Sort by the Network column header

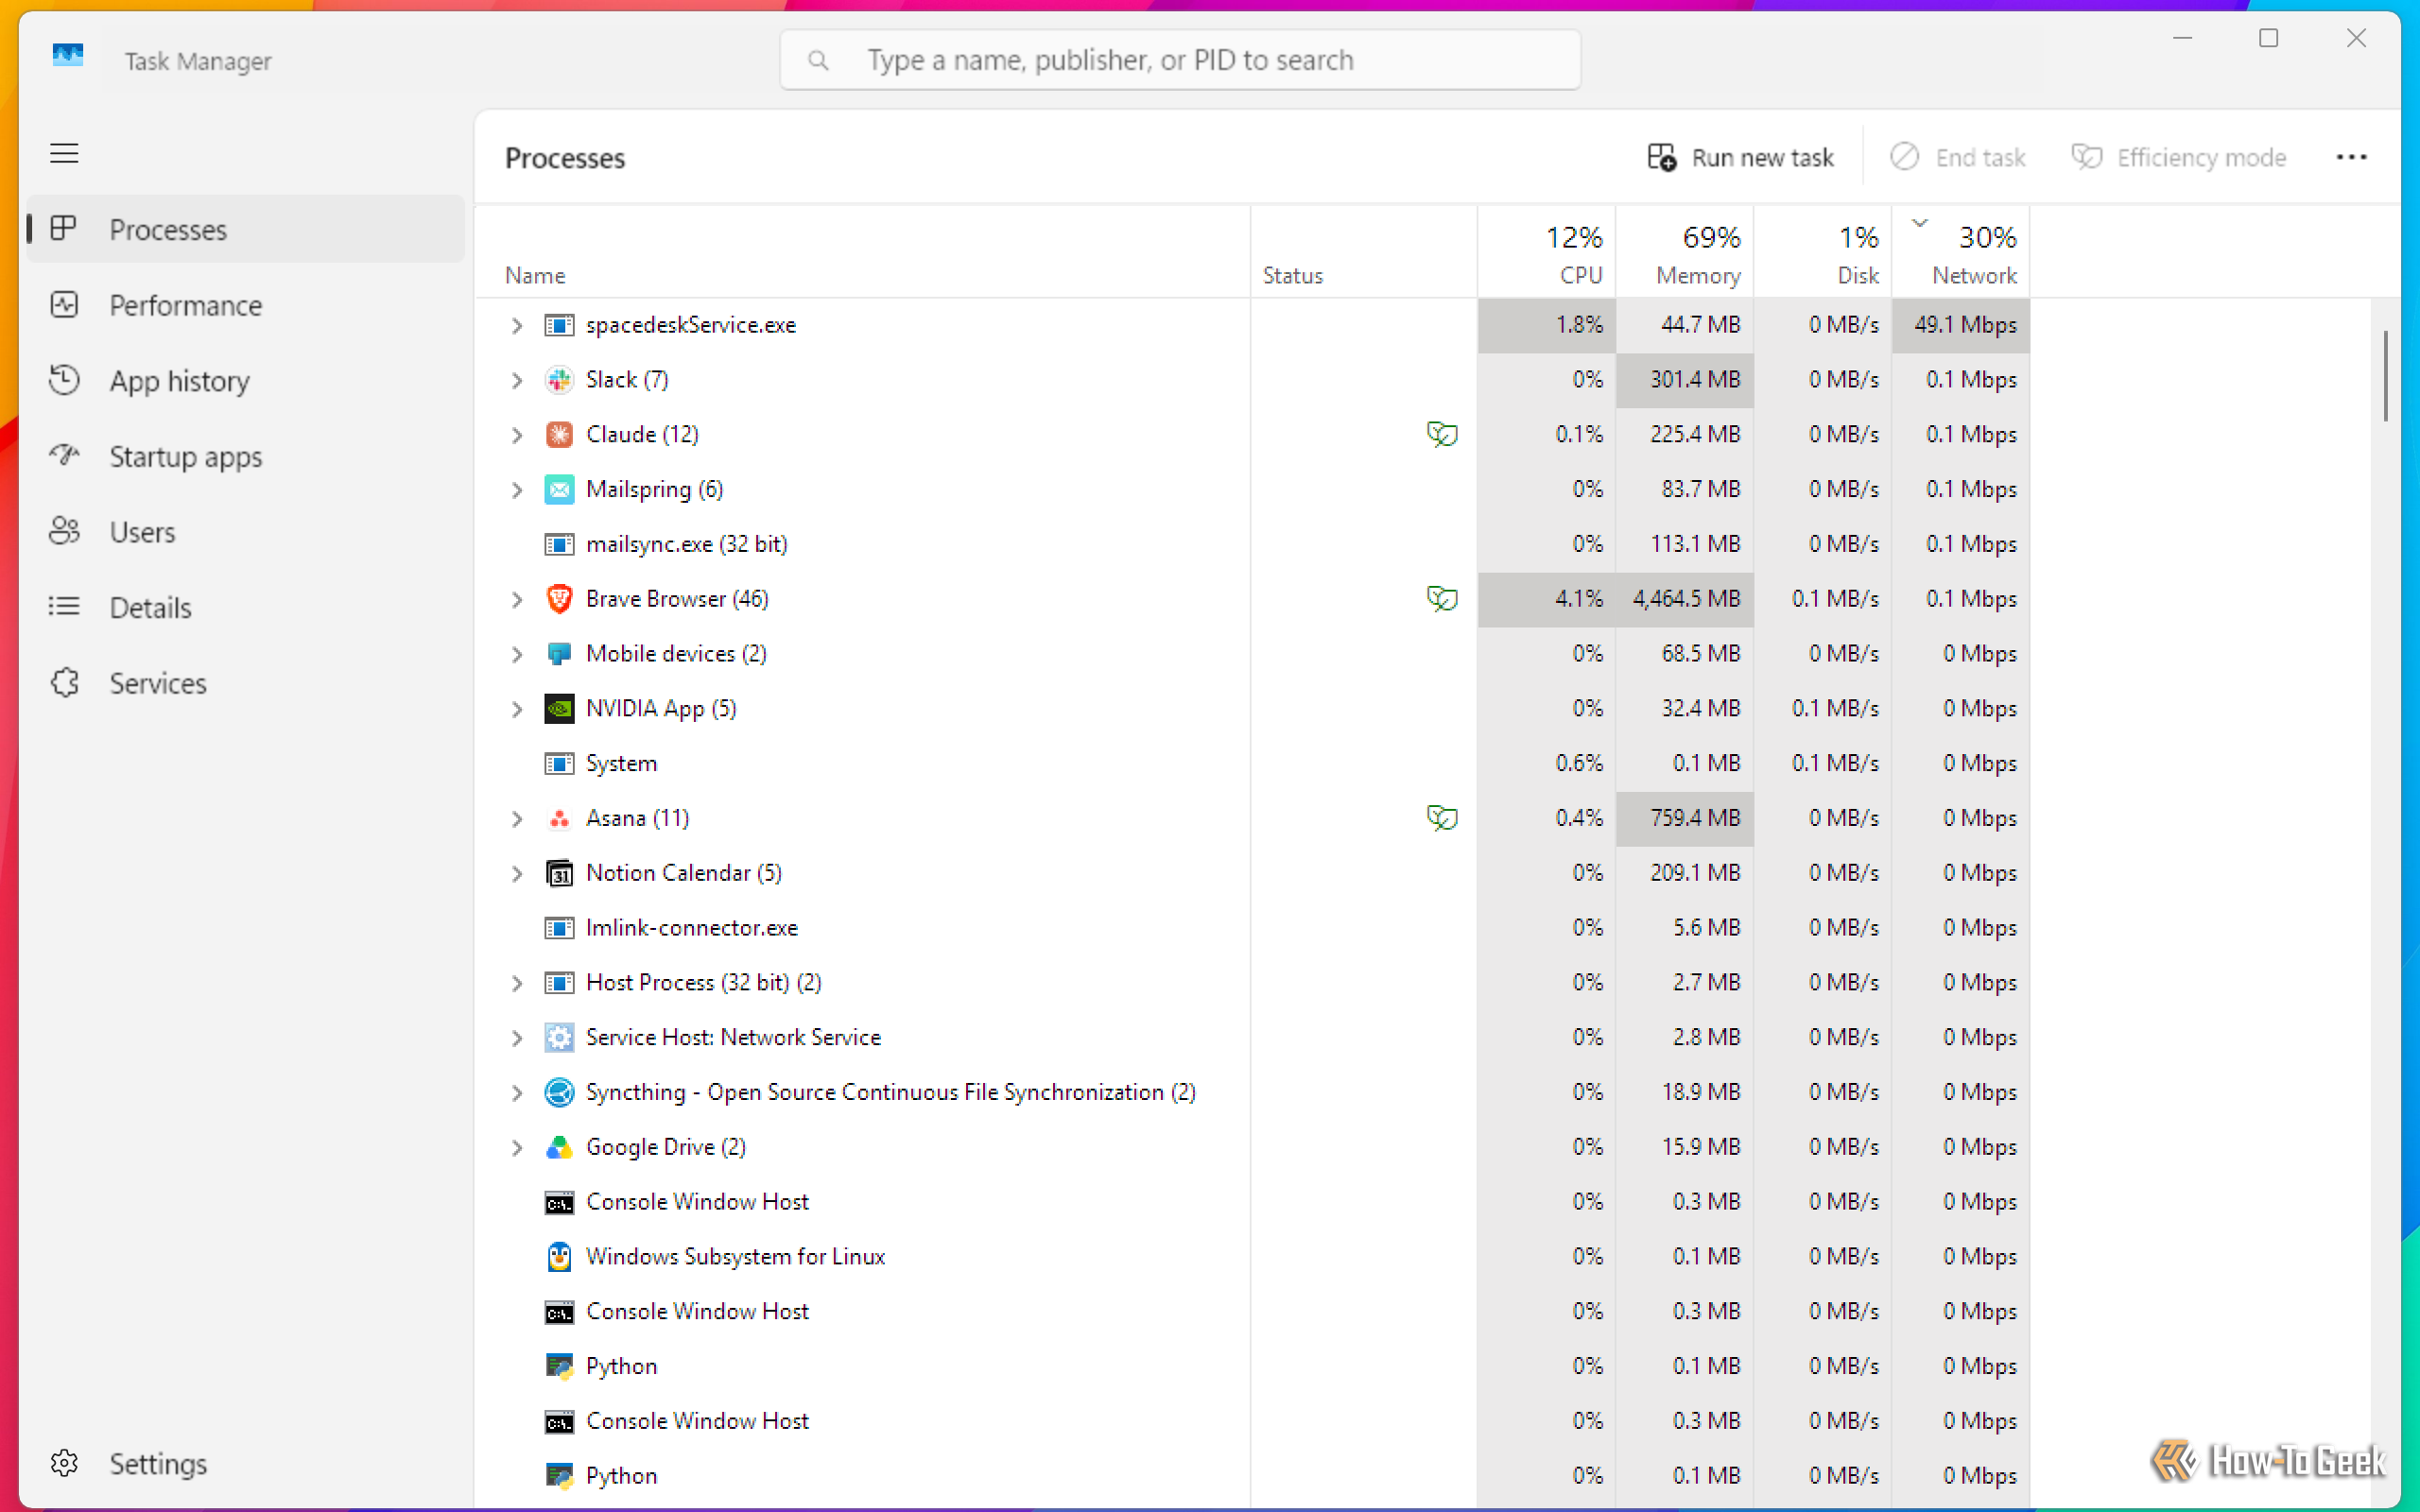(1960, 252)
